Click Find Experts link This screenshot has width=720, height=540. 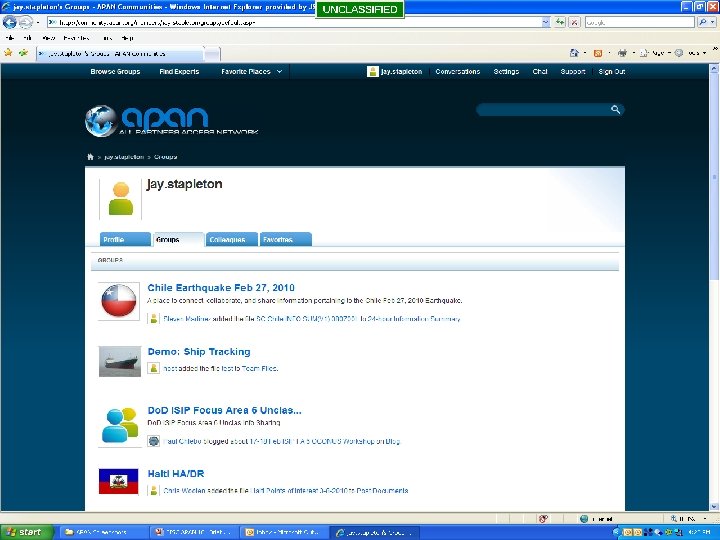(179, 71)
